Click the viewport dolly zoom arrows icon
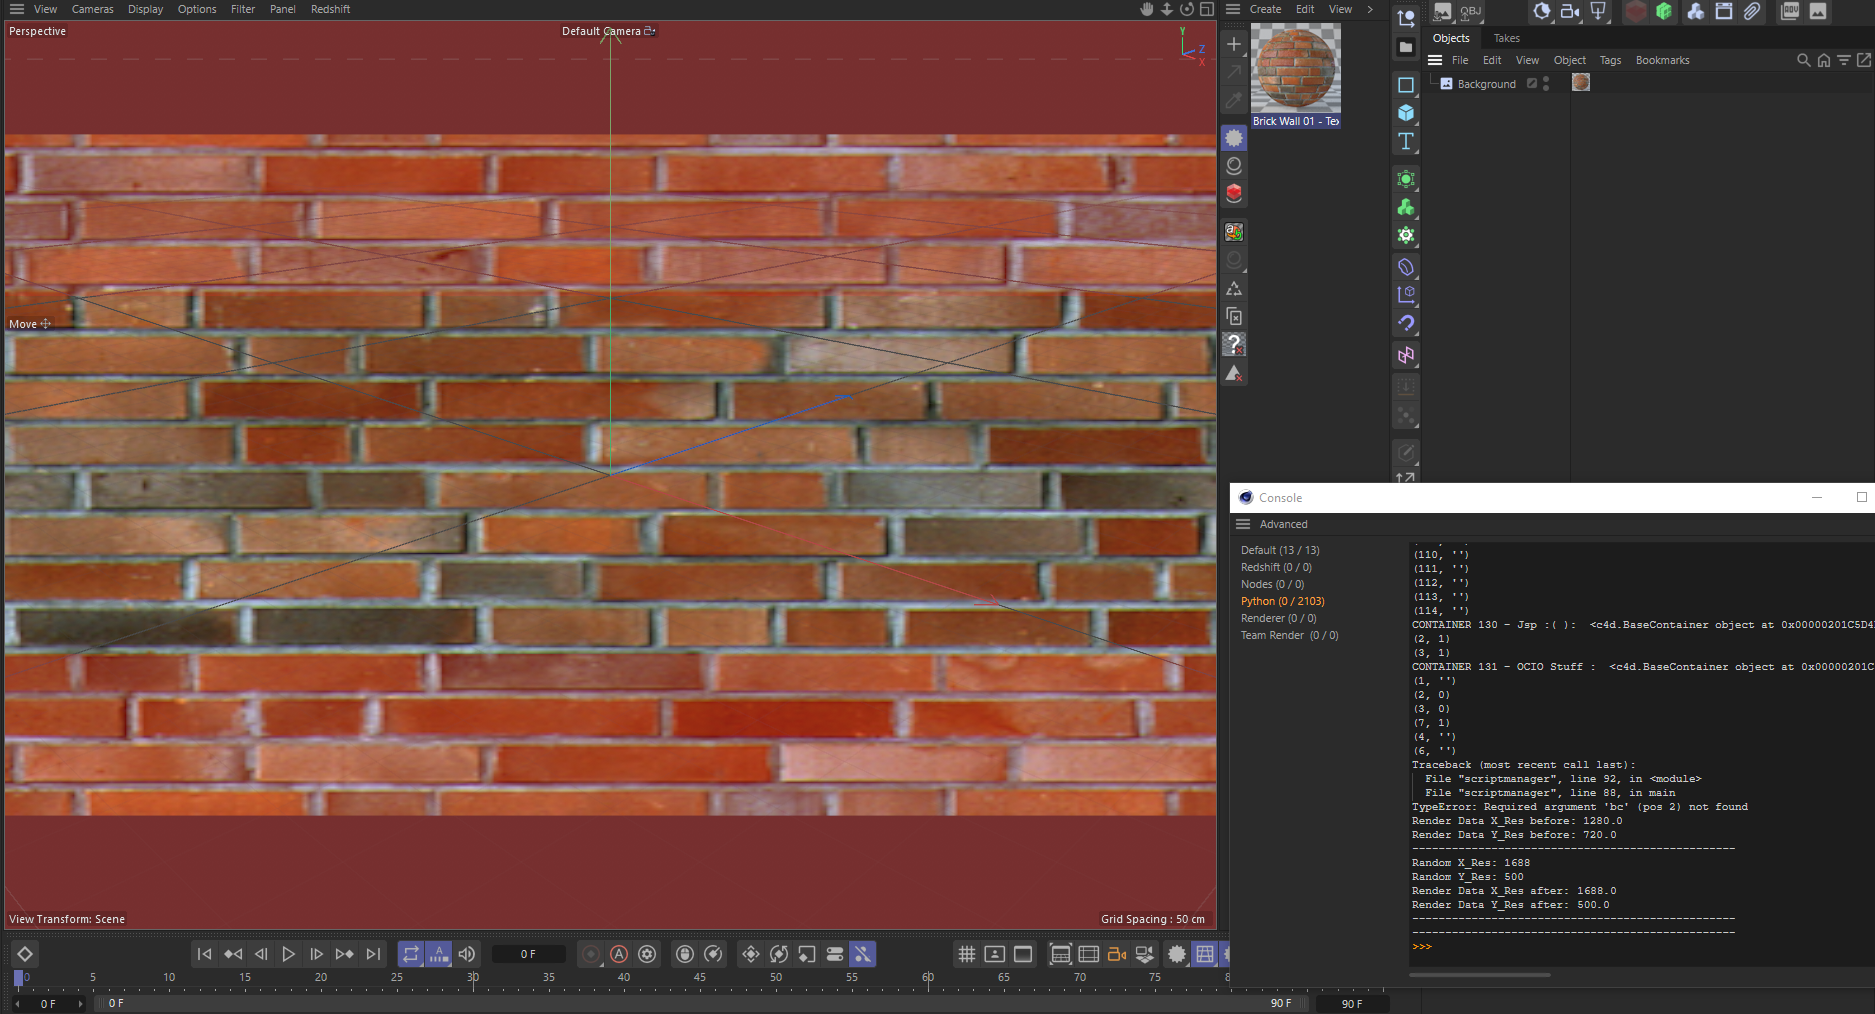 [1167, 9]
